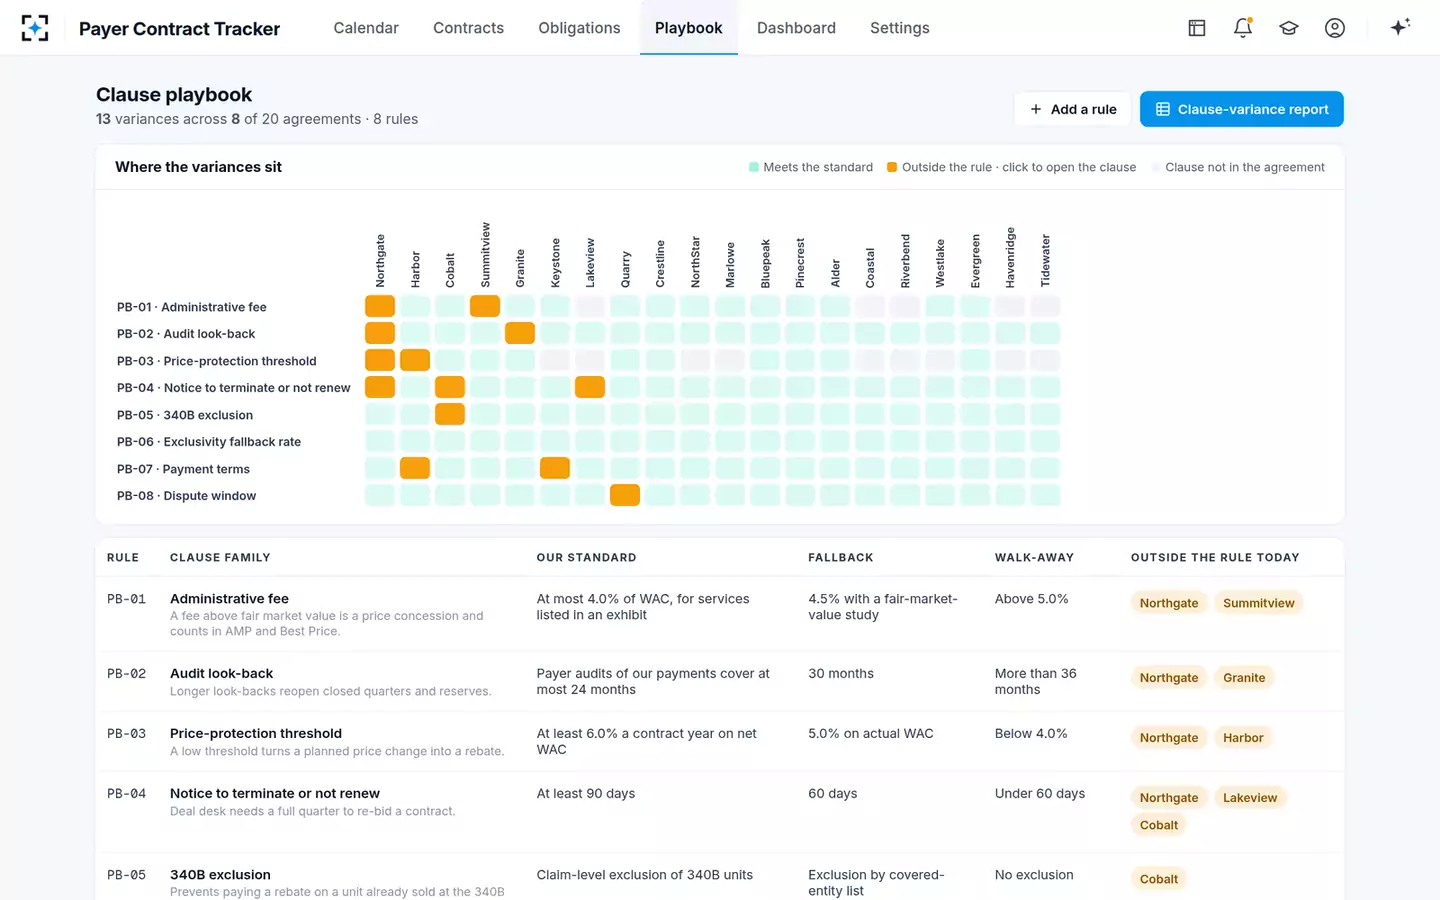Click the 'WALK-AWAY' column header

click(1034, 557)
